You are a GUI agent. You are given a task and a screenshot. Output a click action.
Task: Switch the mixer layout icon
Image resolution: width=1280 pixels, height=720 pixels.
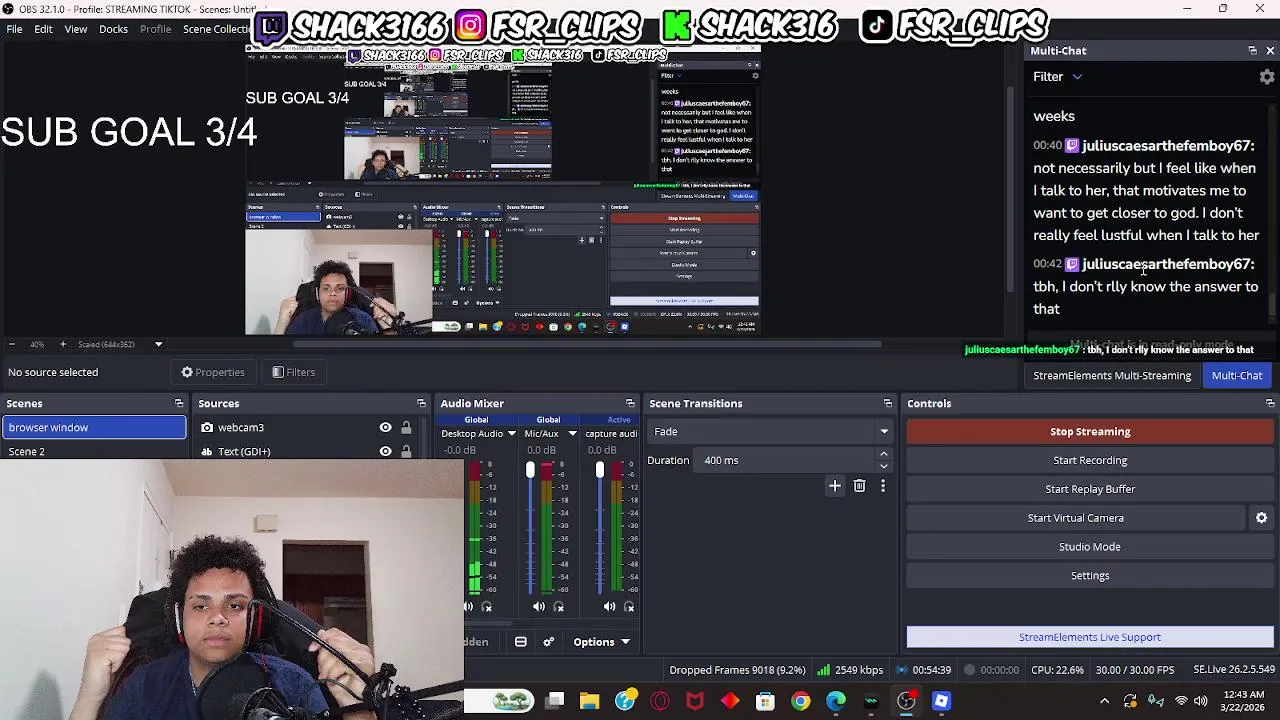[x=521, y=642]
